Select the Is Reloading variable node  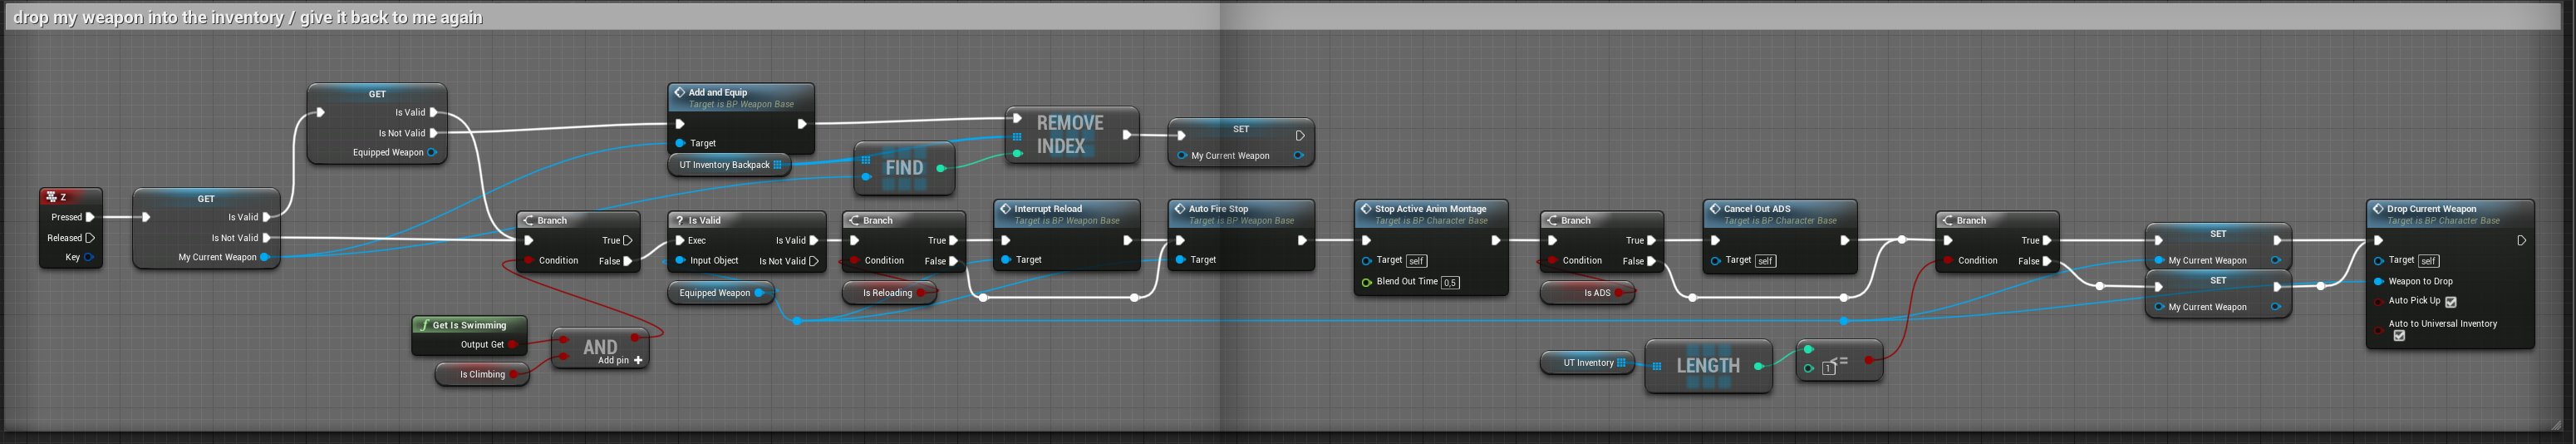(887, 293)
